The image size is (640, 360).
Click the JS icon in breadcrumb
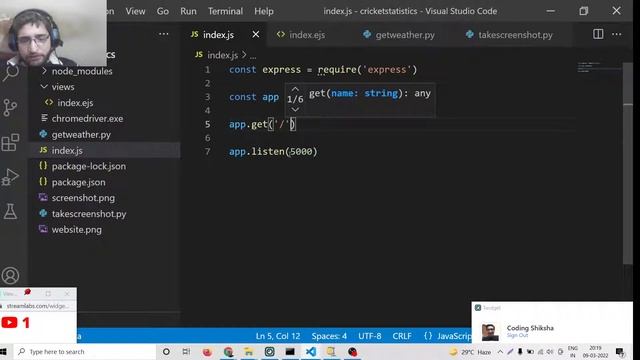pyautogui.click(x=199, y=54)
